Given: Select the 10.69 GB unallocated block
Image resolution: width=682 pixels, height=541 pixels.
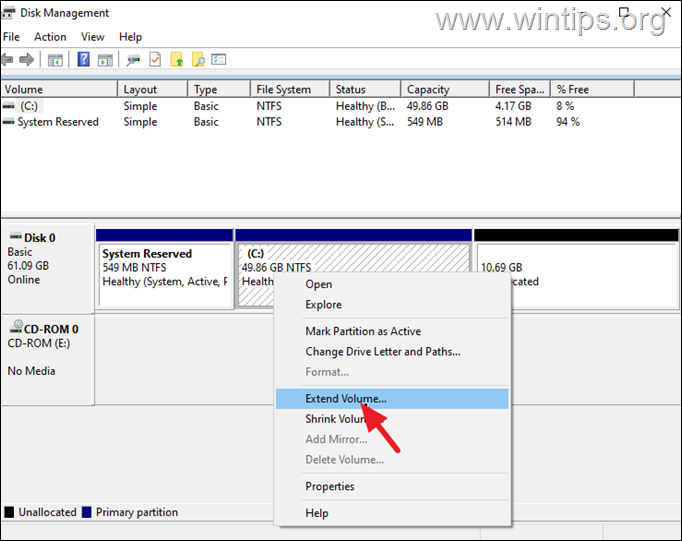Looking at the screenshot, I should click(x=577, y=269).
